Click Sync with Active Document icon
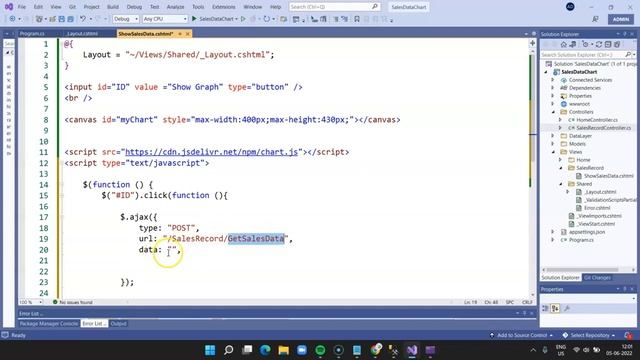 573,44
